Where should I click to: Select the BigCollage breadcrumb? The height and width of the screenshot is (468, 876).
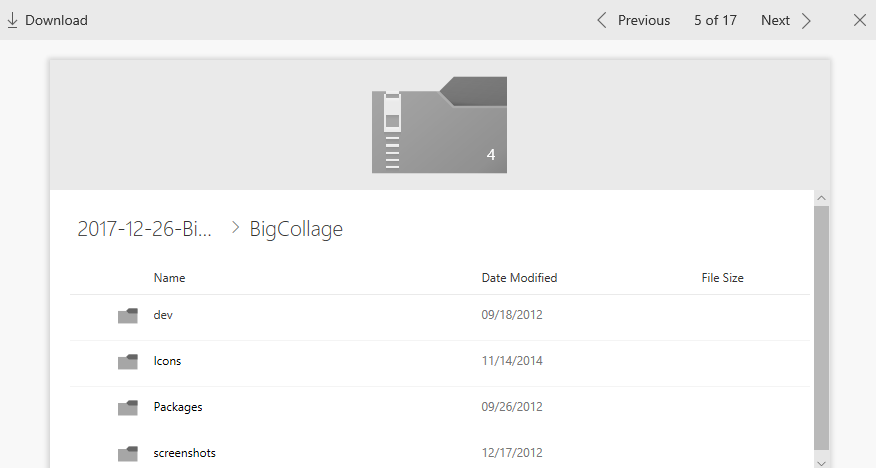pos(296,229)
